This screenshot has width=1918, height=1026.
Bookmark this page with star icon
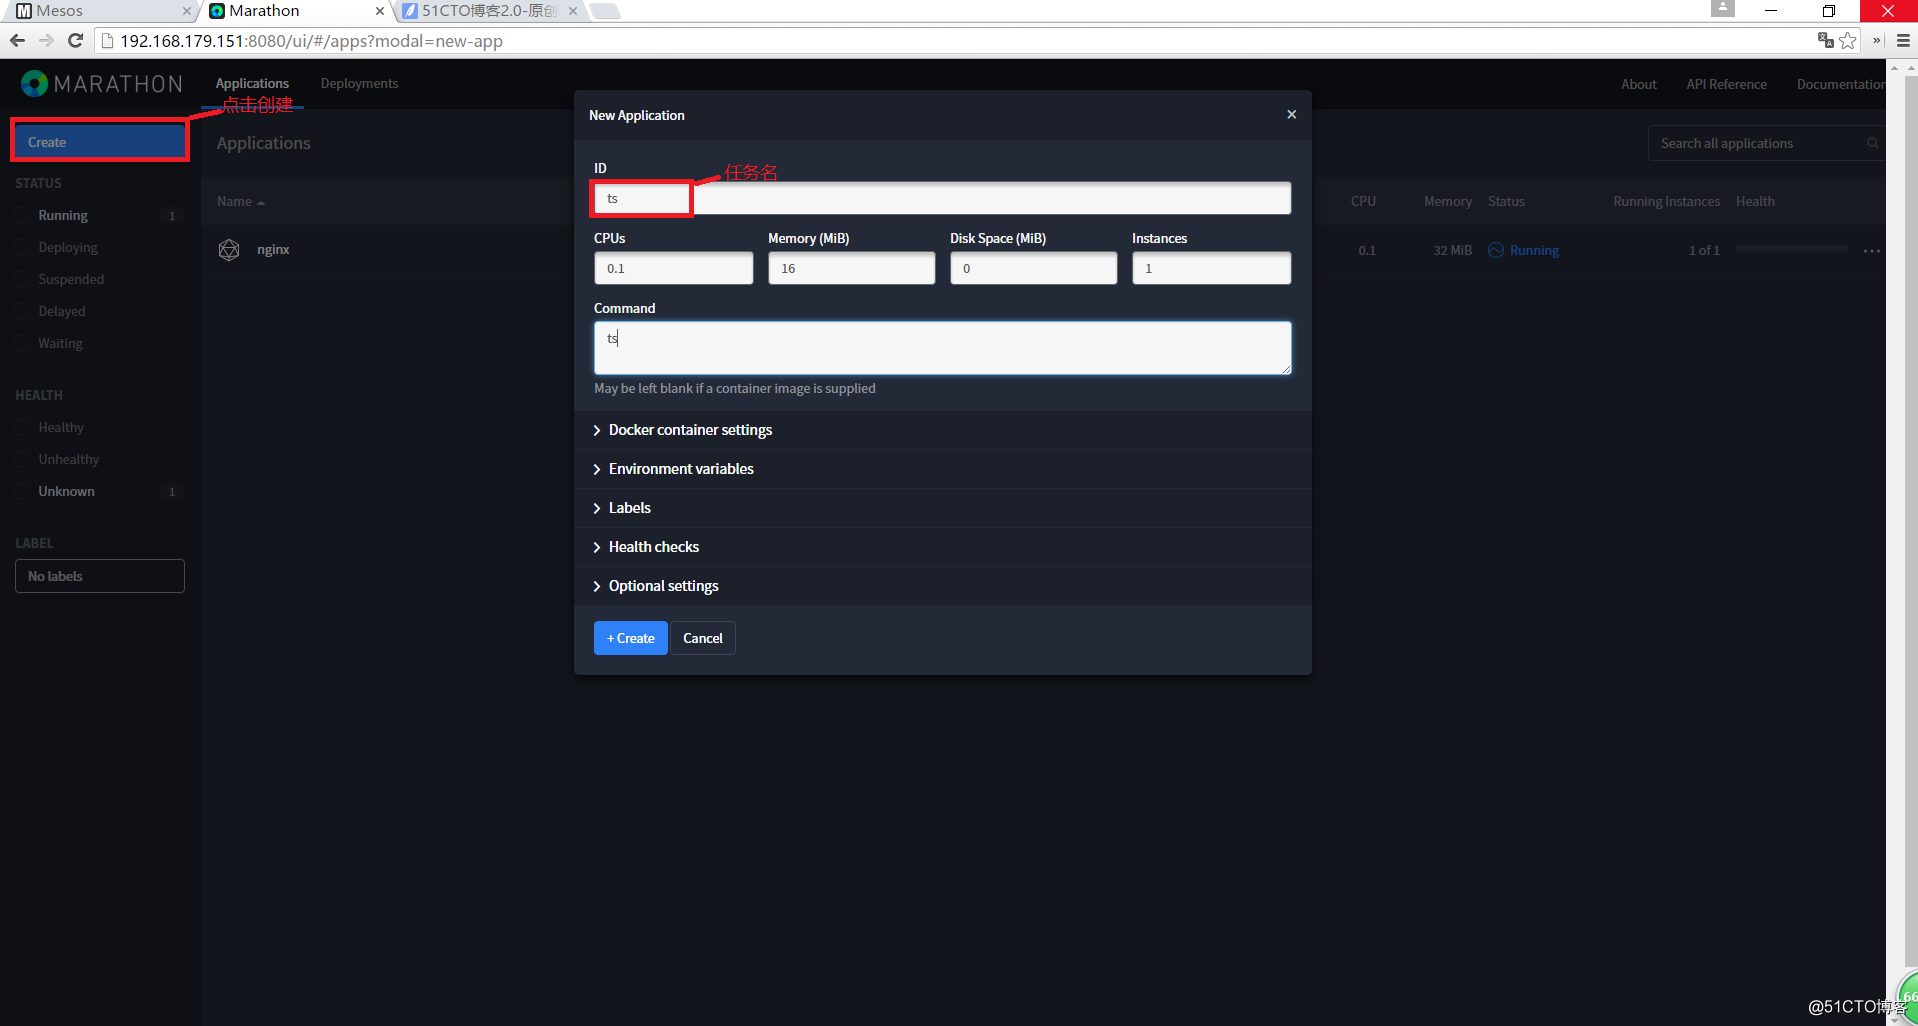[1848, 41]
